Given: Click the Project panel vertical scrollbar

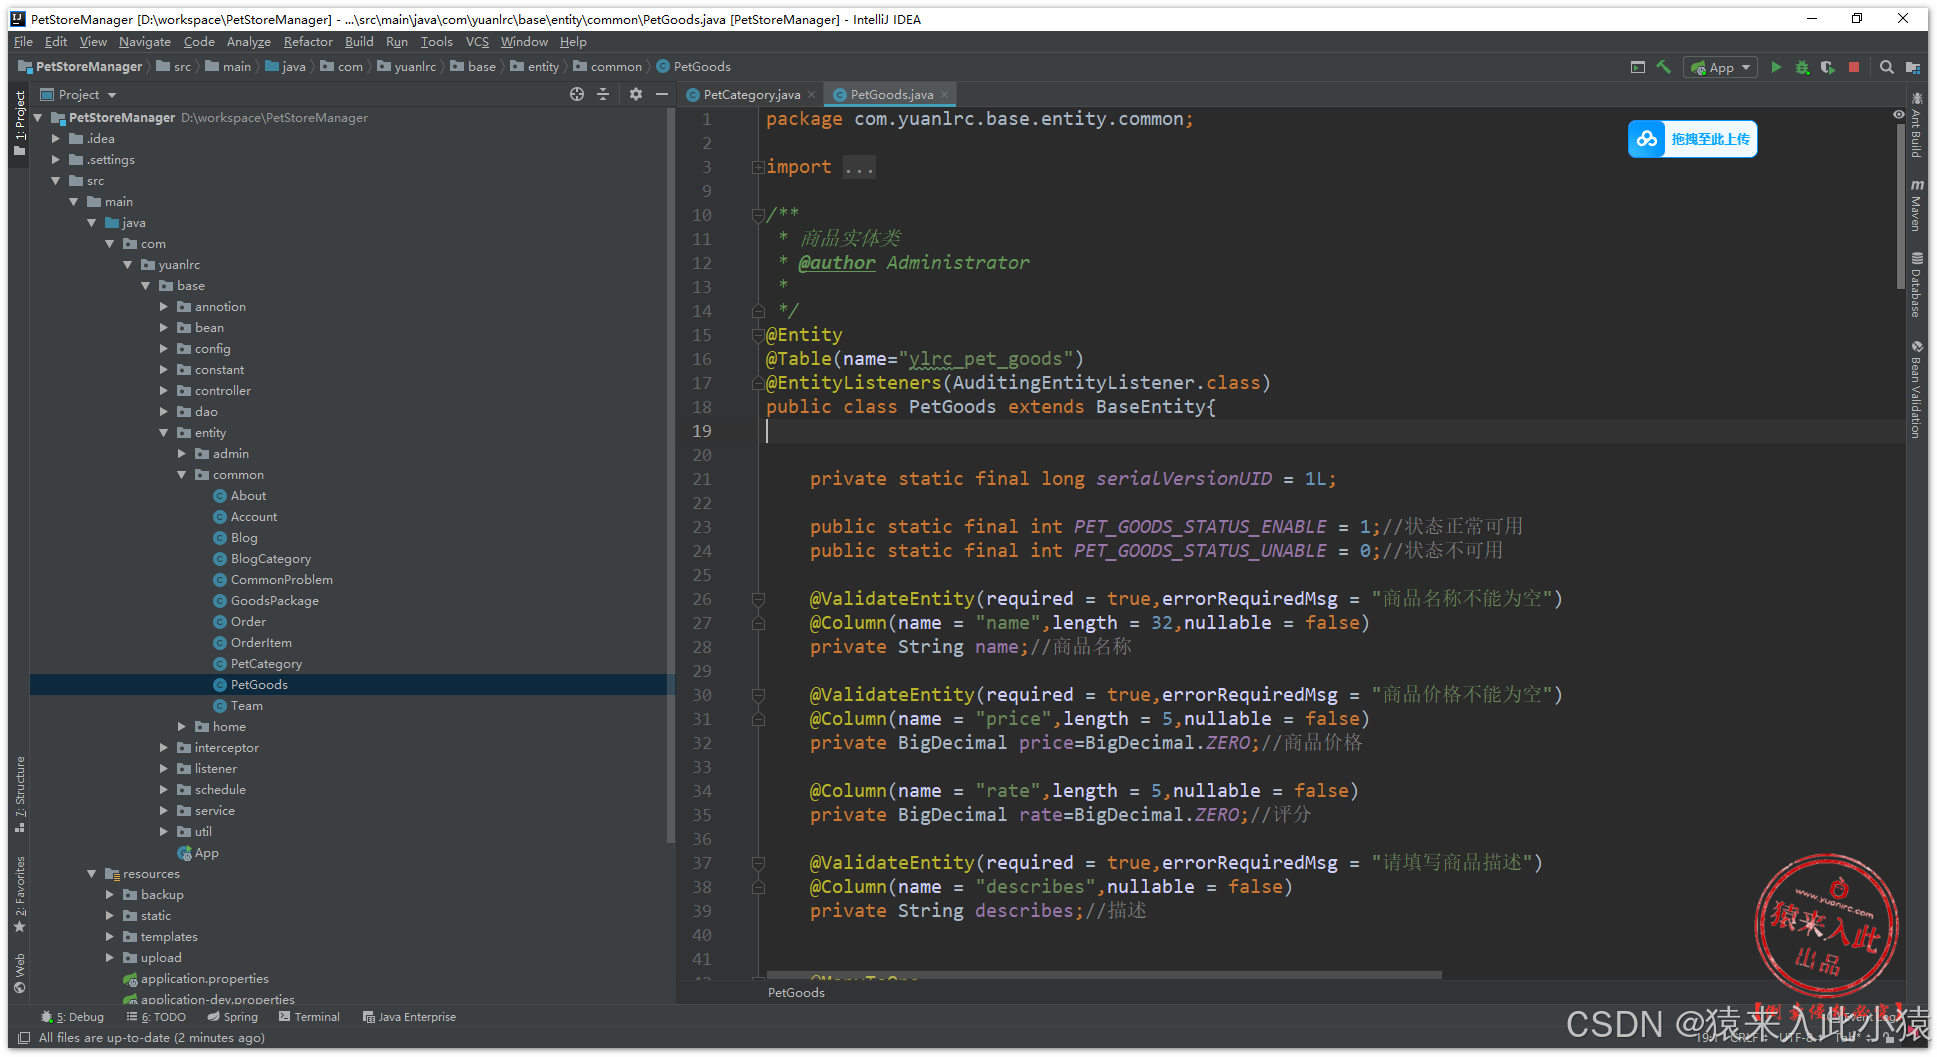Looking at the screenshot, I should click(671, 475).
